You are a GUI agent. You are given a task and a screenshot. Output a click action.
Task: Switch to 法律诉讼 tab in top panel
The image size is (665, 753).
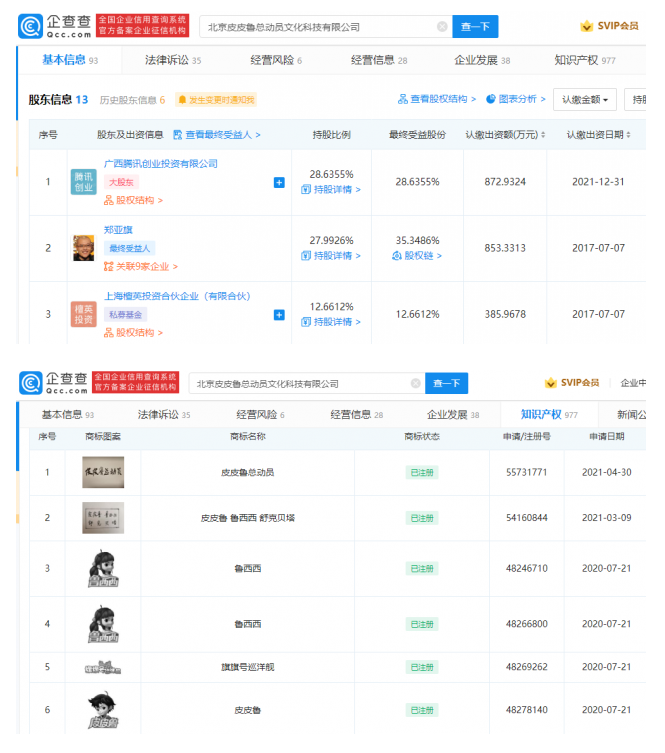[173, 60]
